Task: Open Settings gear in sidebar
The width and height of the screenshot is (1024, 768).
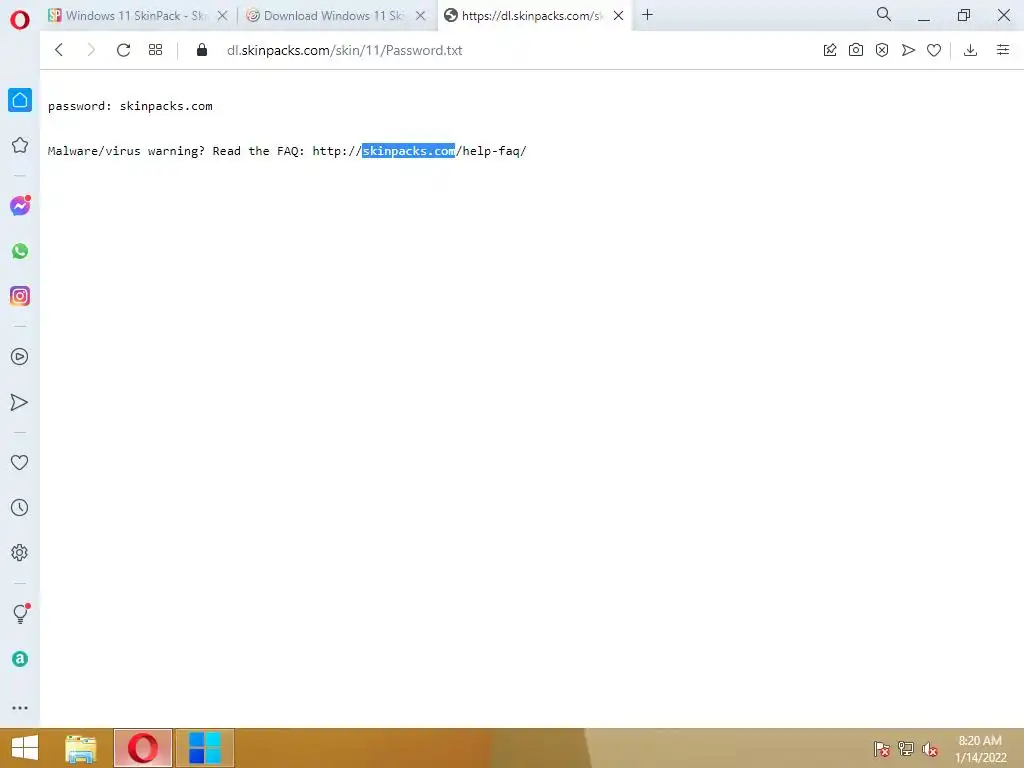Action: (20, 552)
